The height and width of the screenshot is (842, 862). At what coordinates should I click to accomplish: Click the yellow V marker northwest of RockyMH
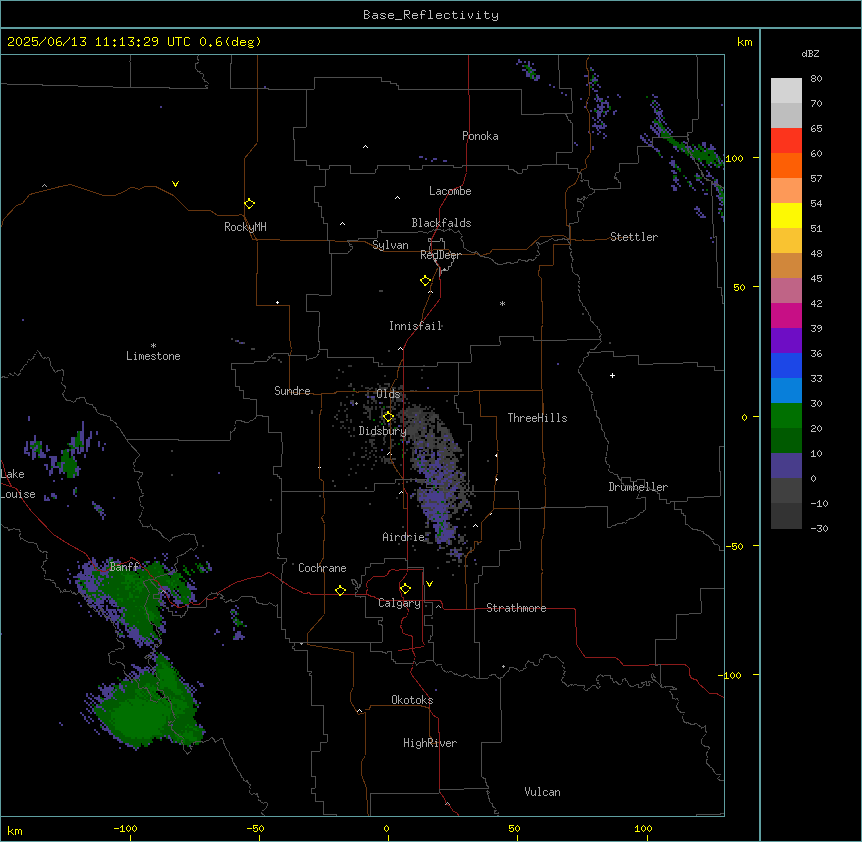pos(175,184)
